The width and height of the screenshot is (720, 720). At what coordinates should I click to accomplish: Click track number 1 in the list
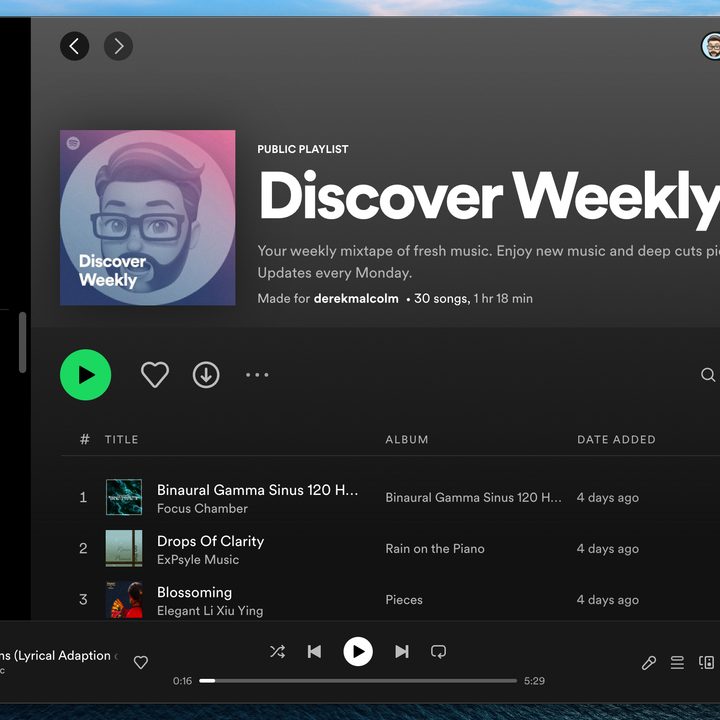coord(83,497)
